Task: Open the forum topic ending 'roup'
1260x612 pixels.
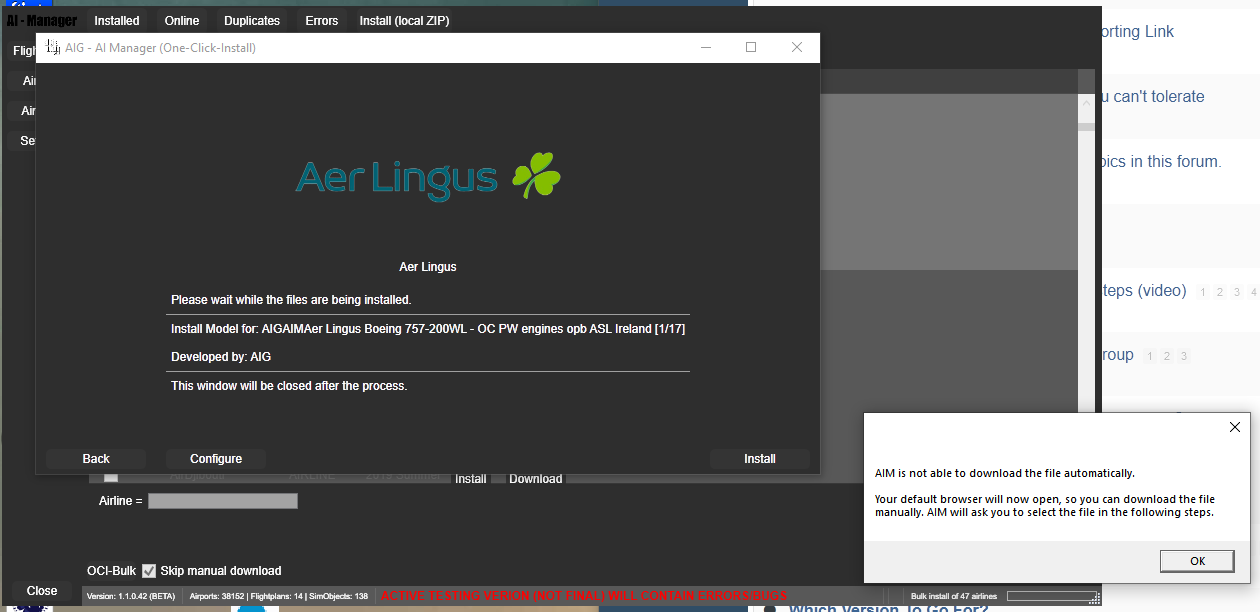Action: tap(1117, 355)
